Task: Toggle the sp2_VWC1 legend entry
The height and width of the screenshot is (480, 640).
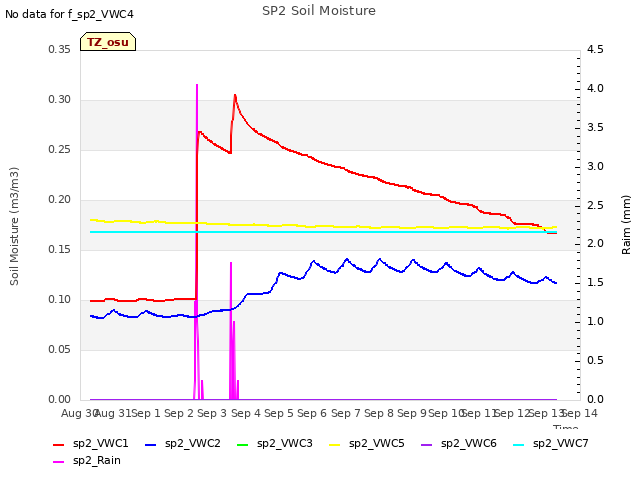Action: pos(91,443)
